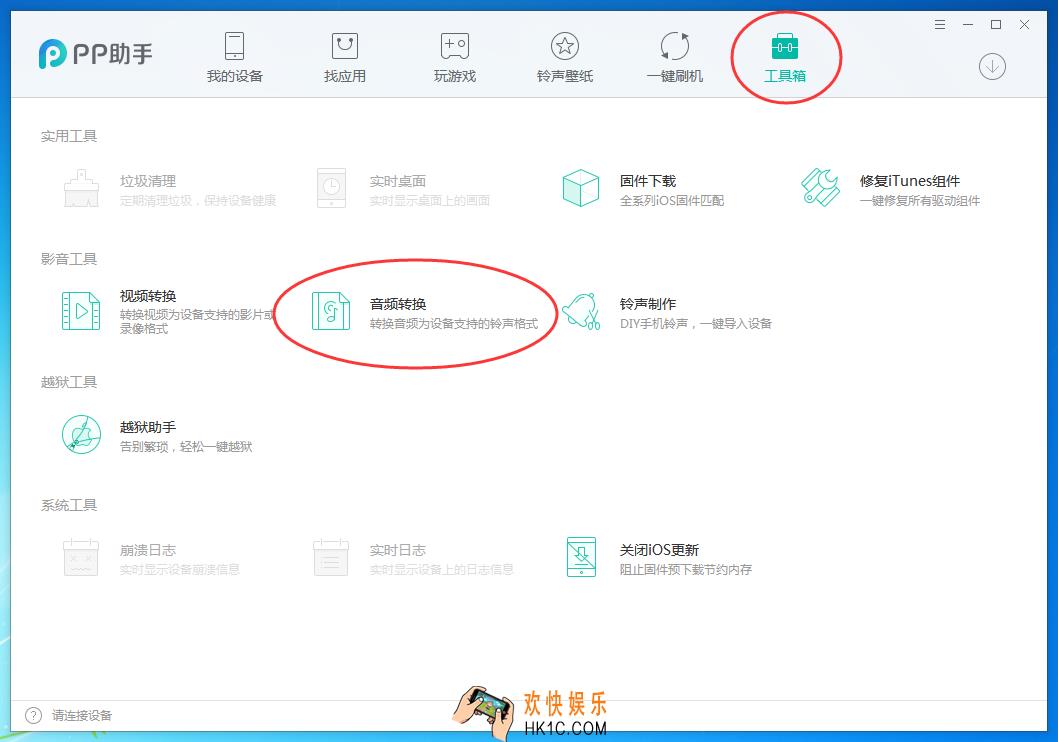Go to the 玩游戏 games tab

455,57
